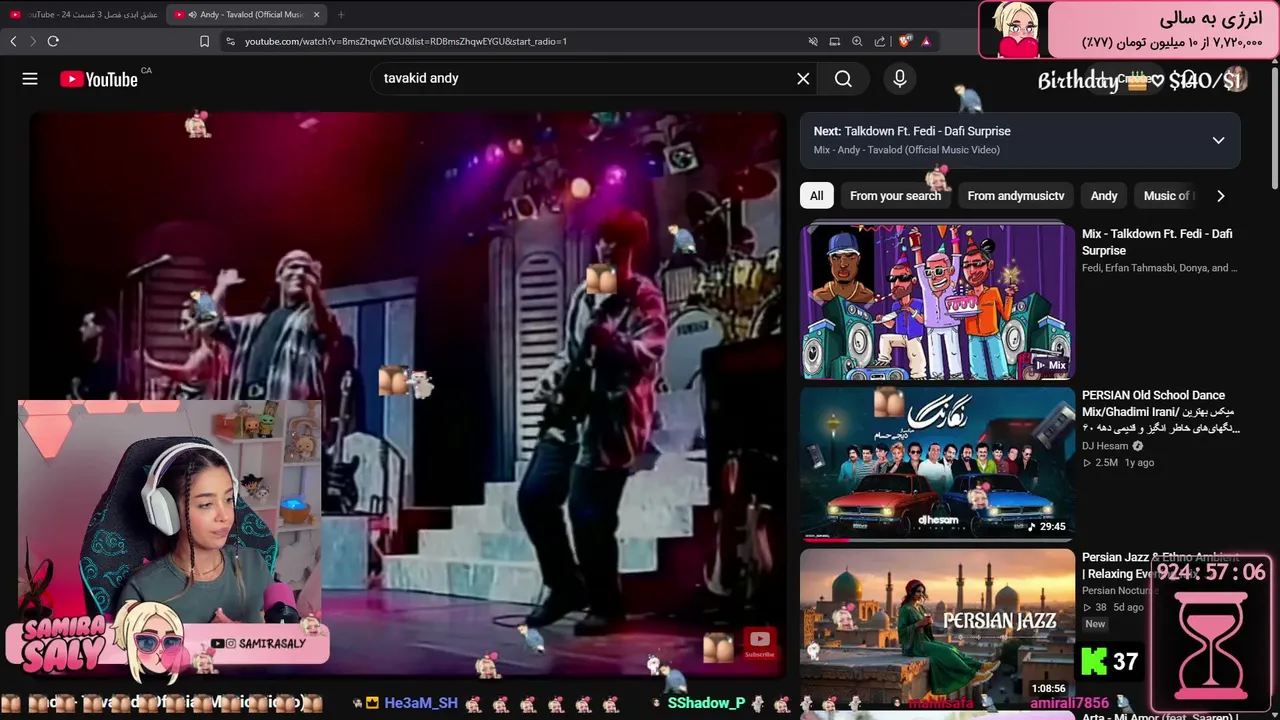Screen dimensions: 1280x720
Task: Show more filter chips with right arrow
Action: [x=1220, y=196]
